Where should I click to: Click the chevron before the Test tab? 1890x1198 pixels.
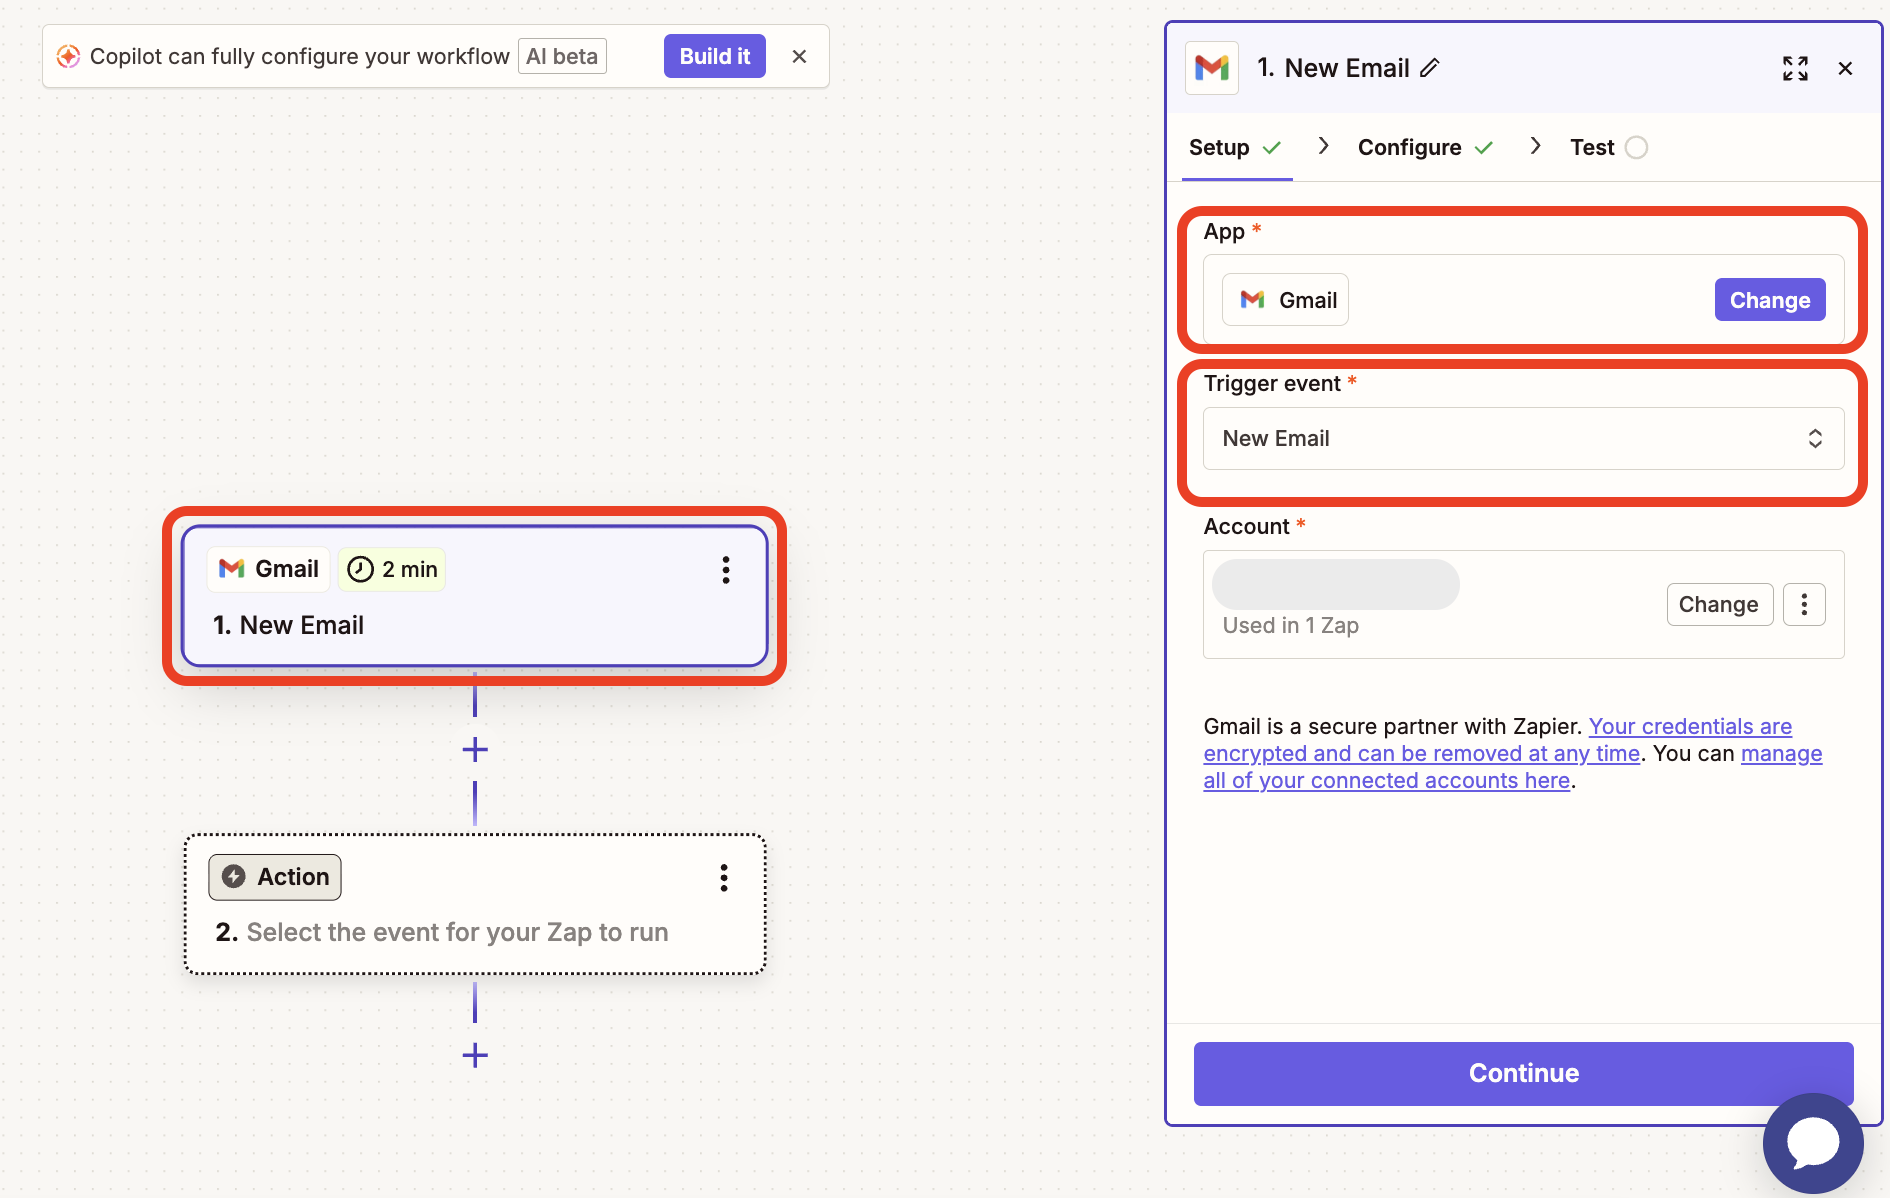pos(1535,147)
